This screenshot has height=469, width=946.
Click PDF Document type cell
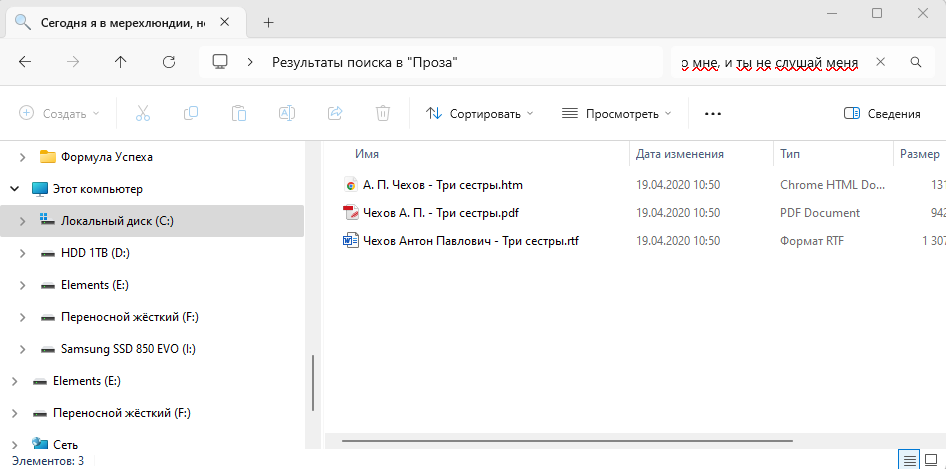click(820, 213)
